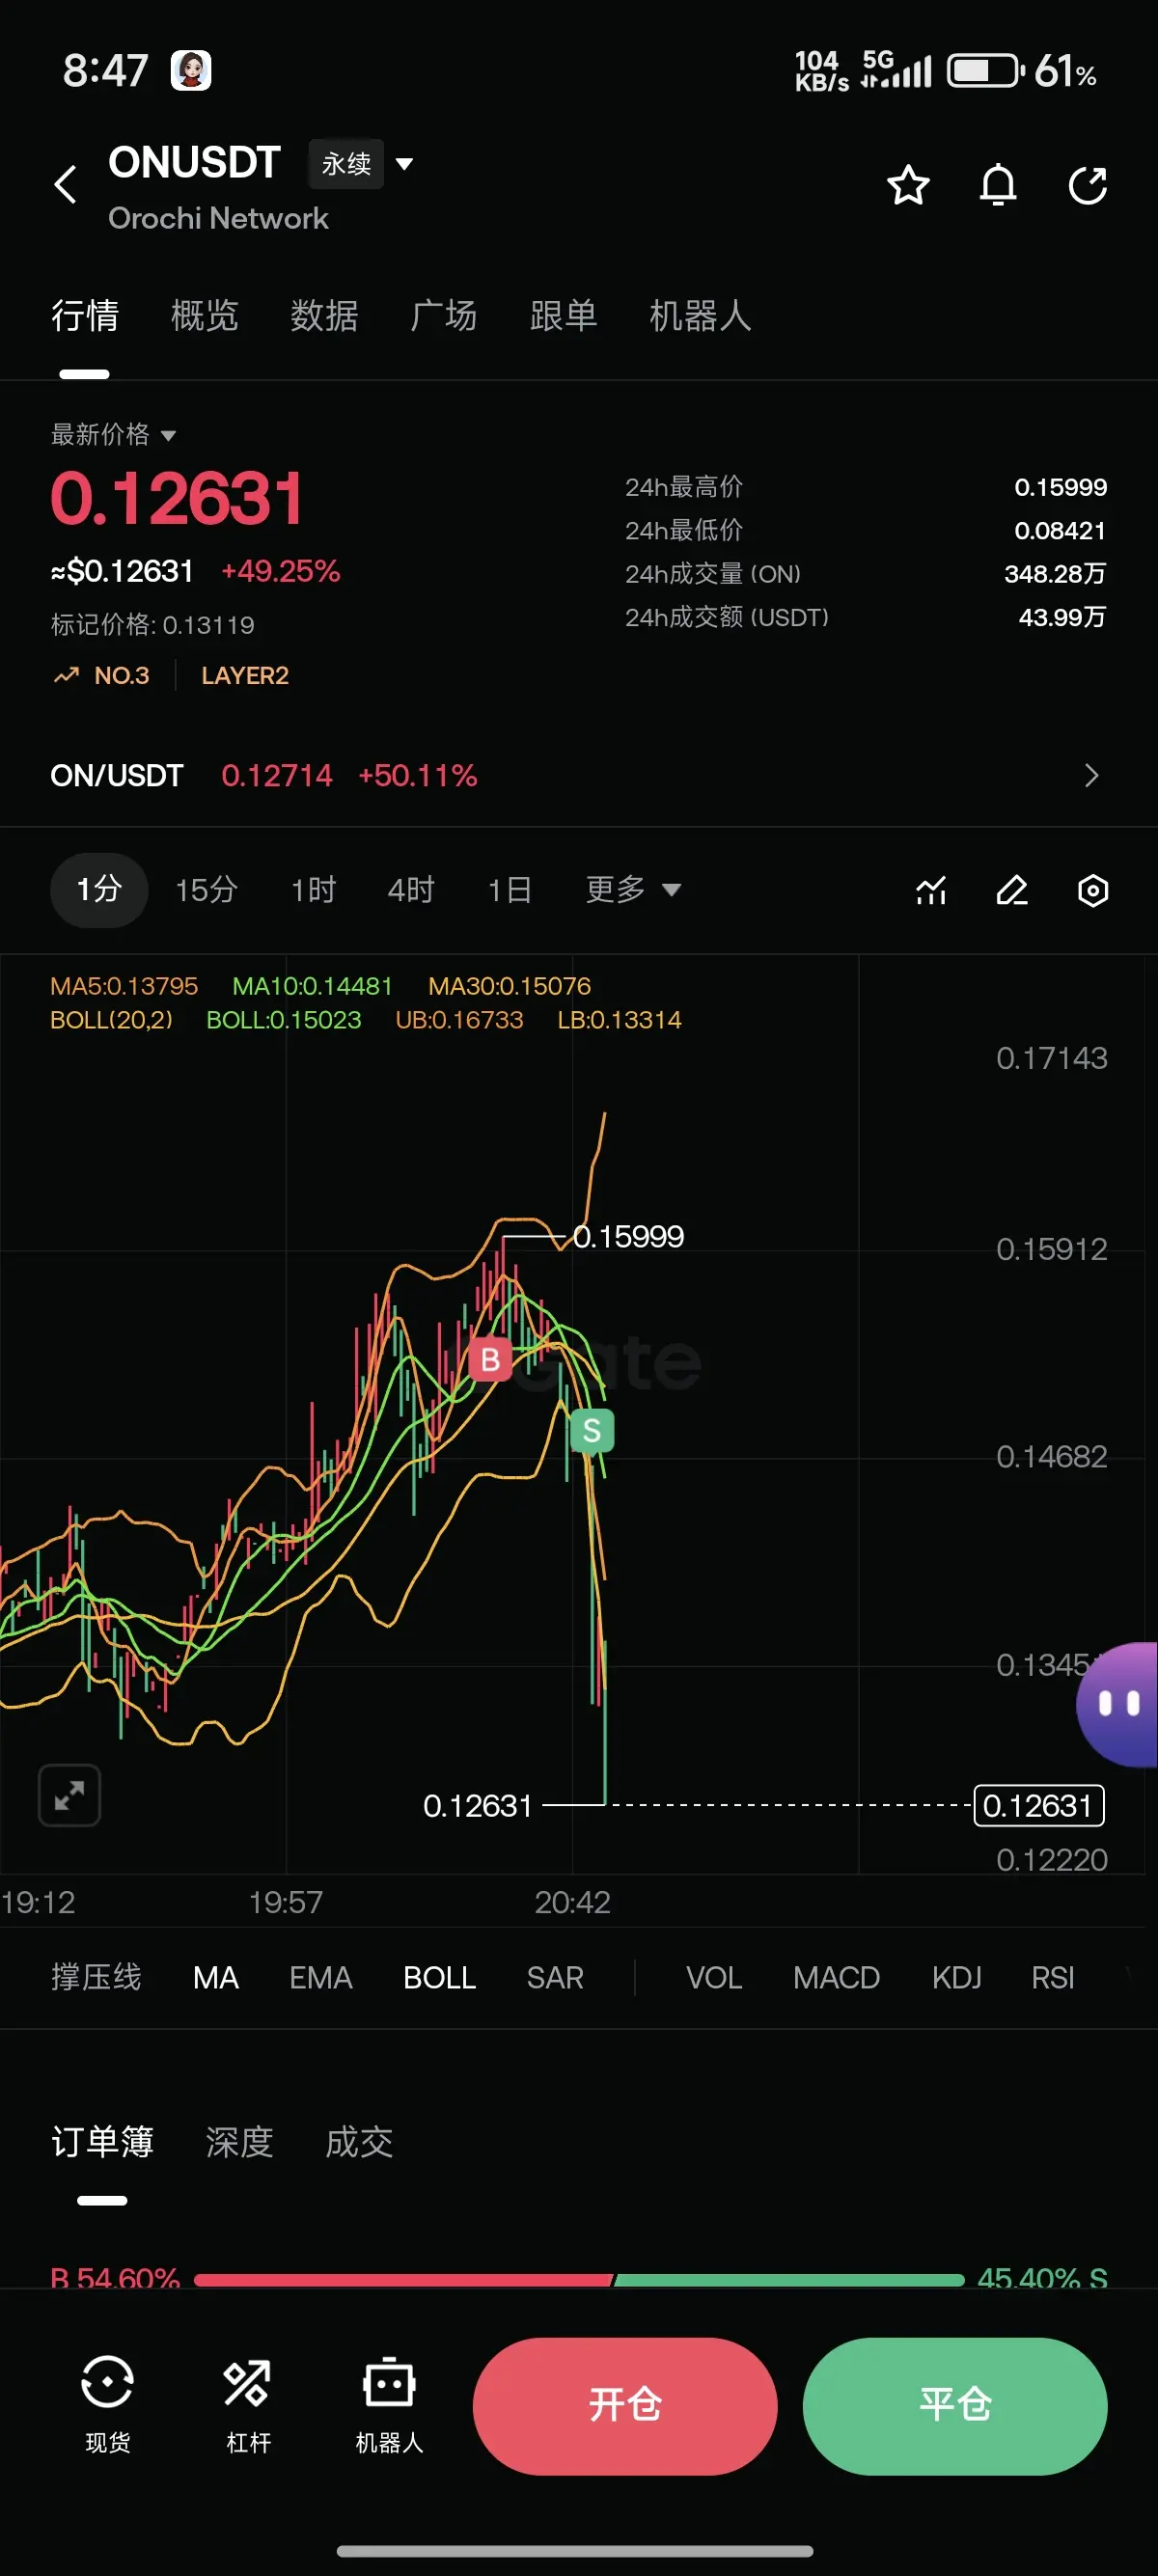Open the 更多 timeframe dropdown

pyautogui.click(x=632, y=889)
